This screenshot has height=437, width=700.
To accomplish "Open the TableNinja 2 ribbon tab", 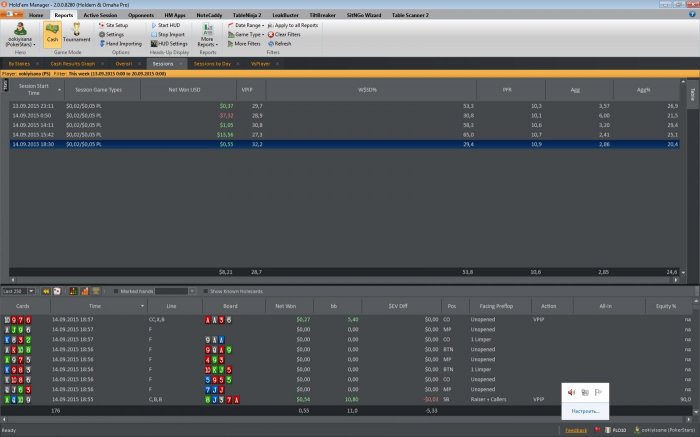I will coord(247,15).
